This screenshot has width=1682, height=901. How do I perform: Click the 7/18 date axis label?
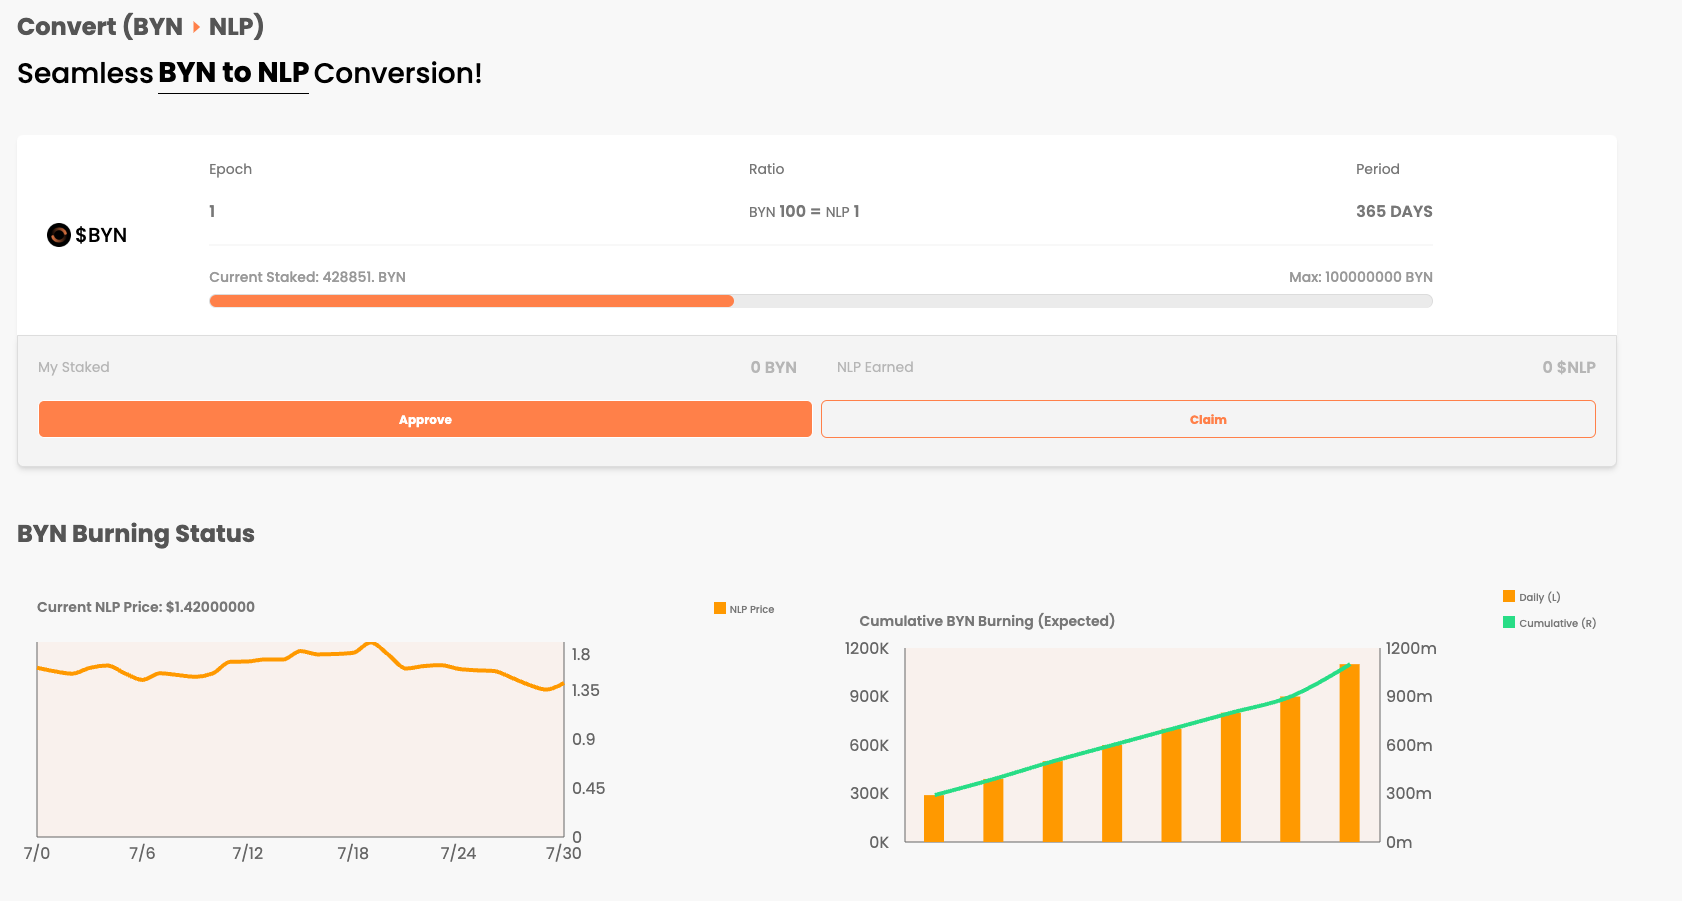point(353,853)
